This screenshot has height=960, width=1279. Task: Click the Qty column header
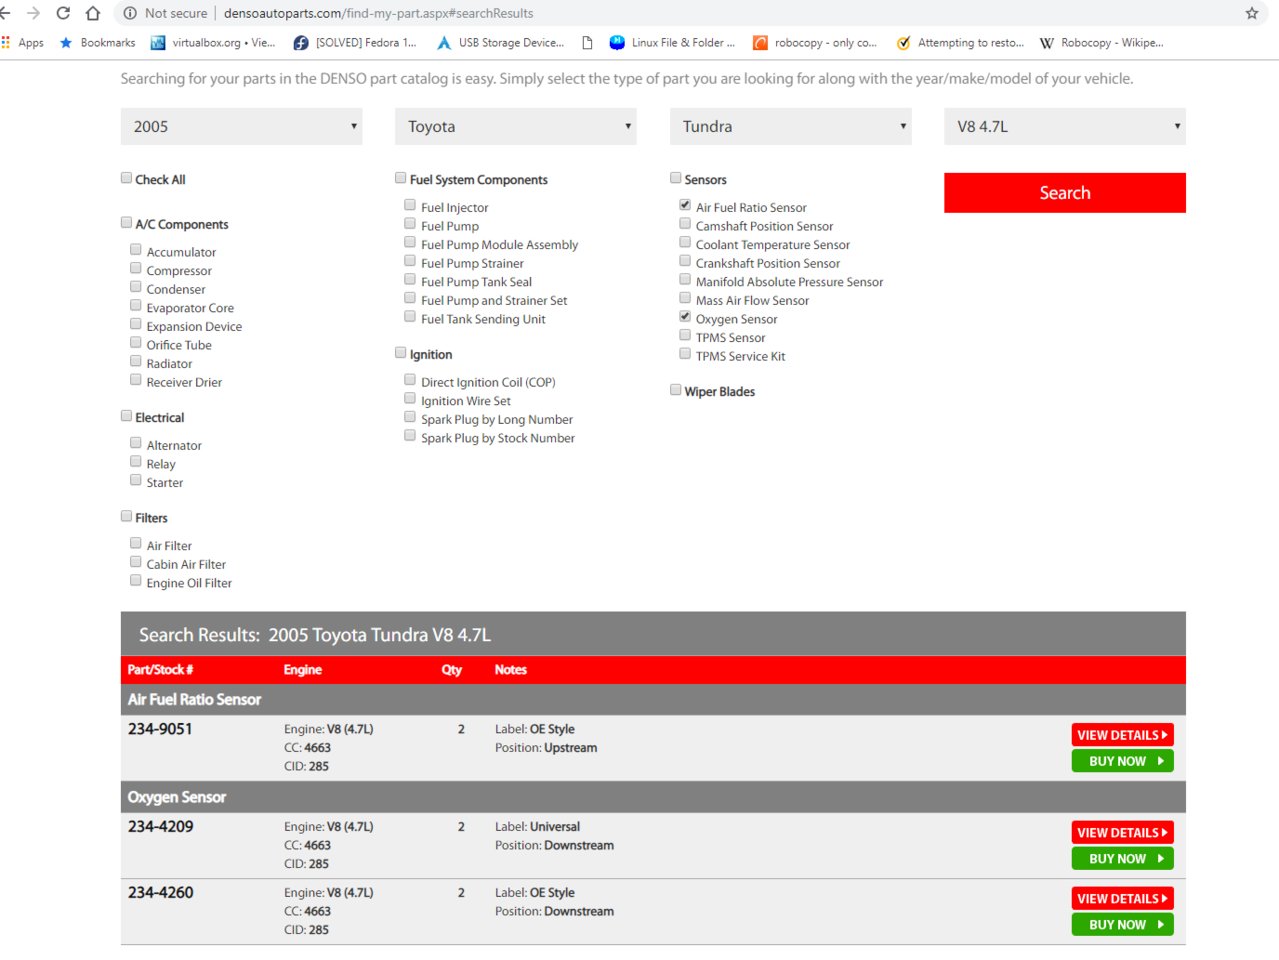pos(452,670)
